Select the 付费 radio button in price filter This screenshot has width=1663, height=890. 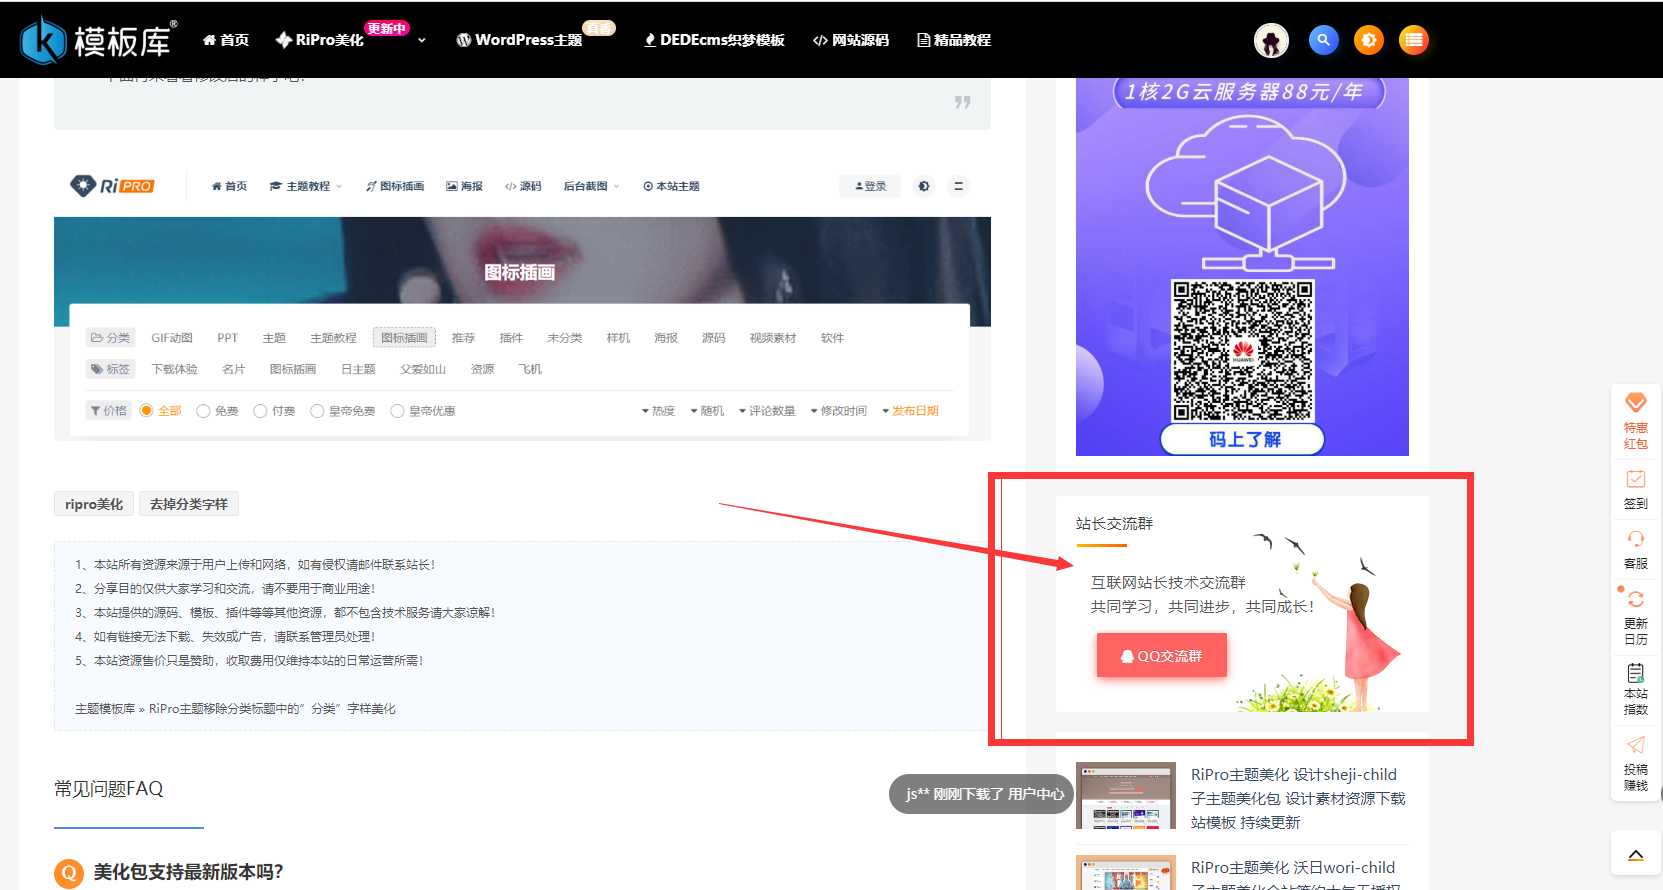coord(260,411)
